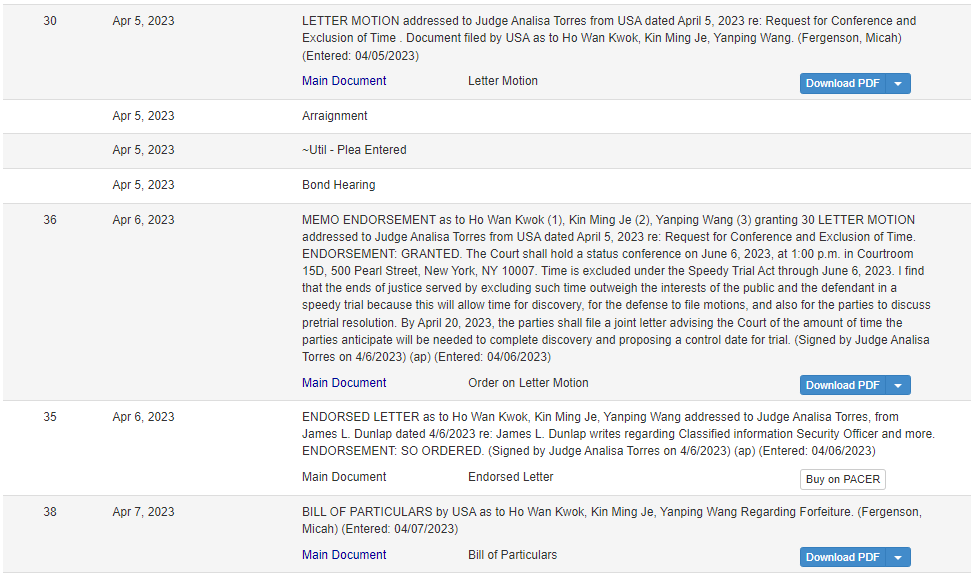Expand dropdown arrow beside Bill of Particulars download
Viewport: 971px width, 573px height.
[898, 557]
